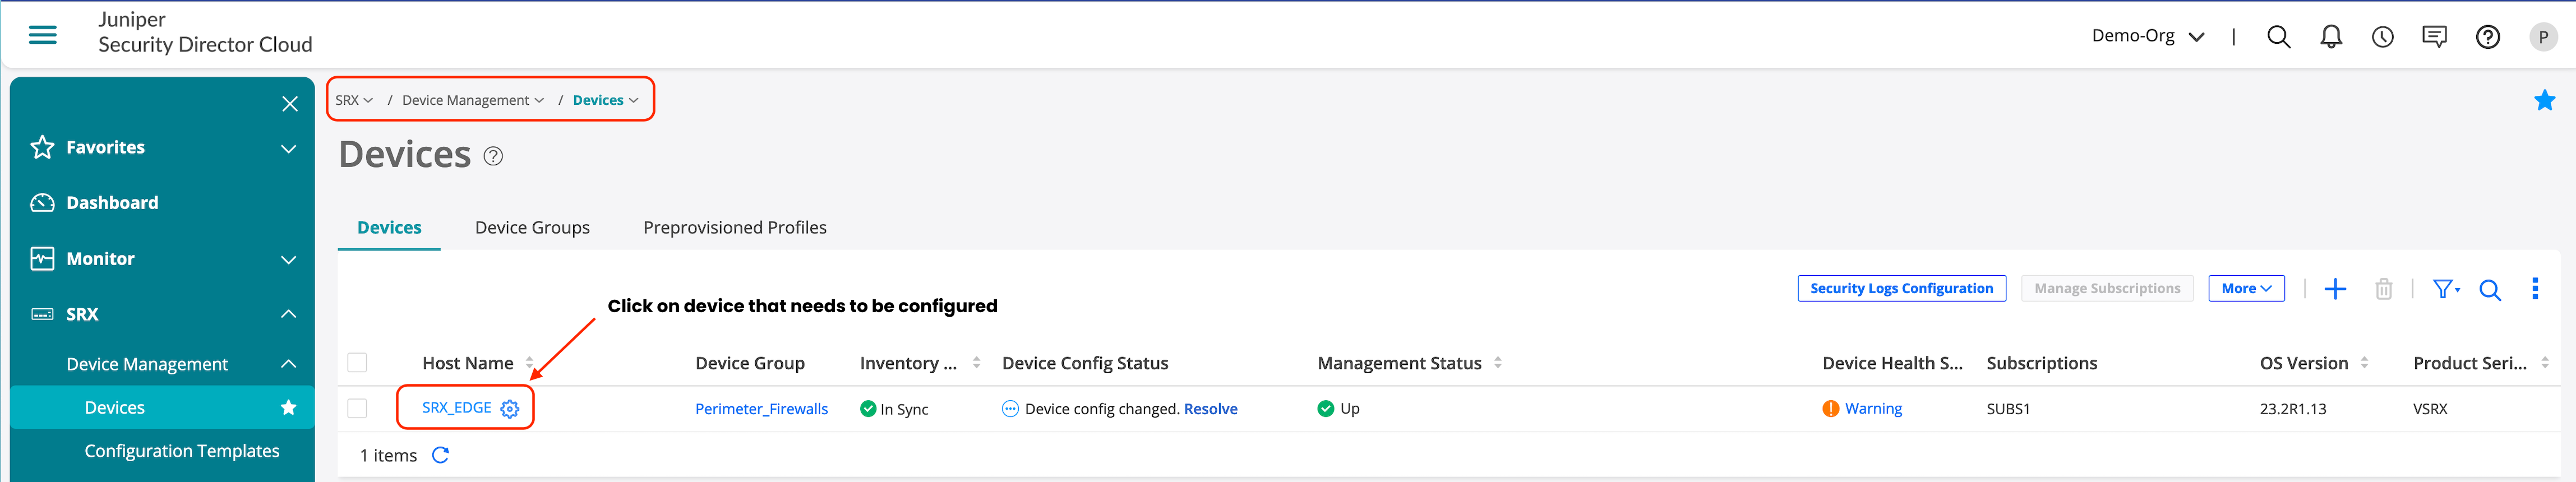
Task: Toggle the select-all header checkbox
Action: [x=357, y=362]
